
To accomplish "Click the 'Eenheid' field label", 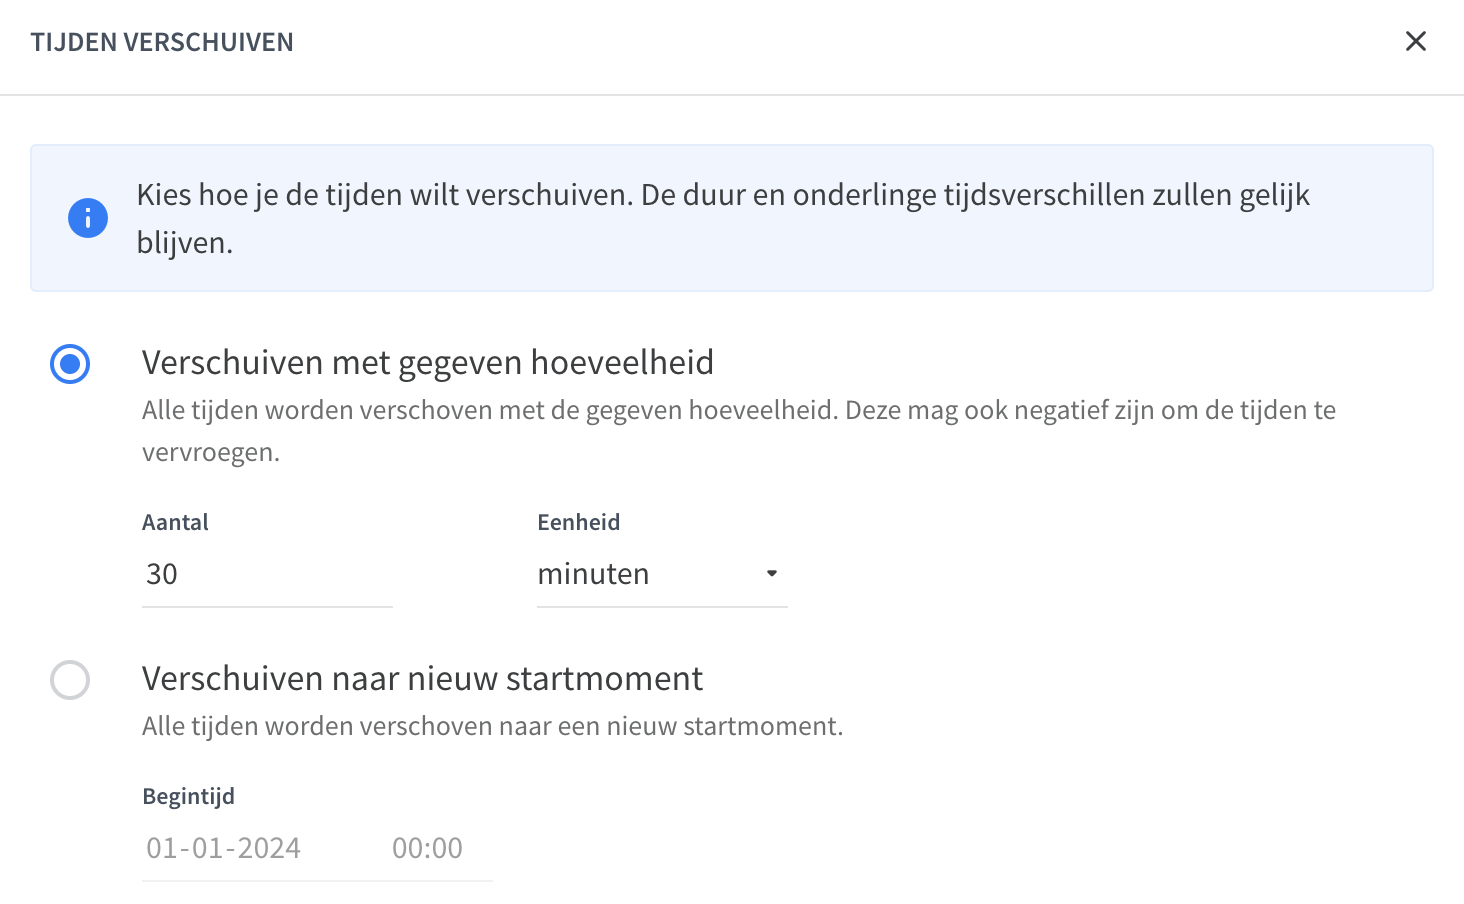I will click(579, 522).
